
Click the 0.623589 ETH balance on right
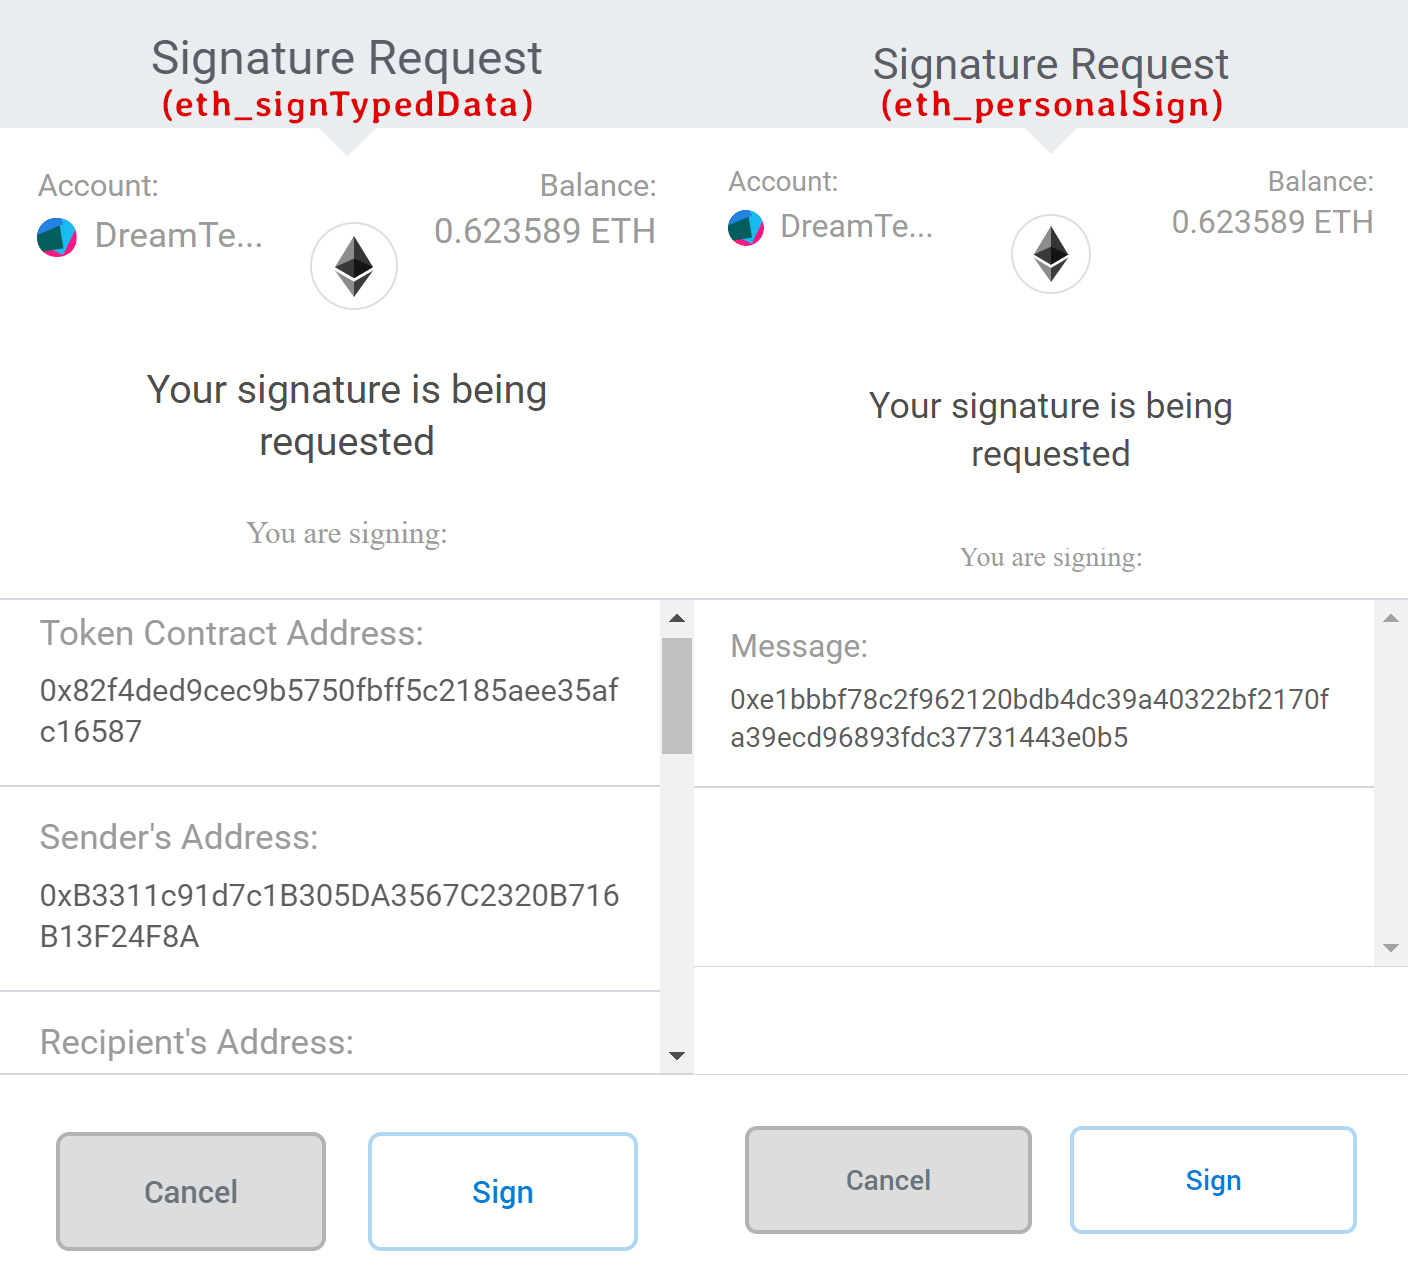click(1272, 222)
